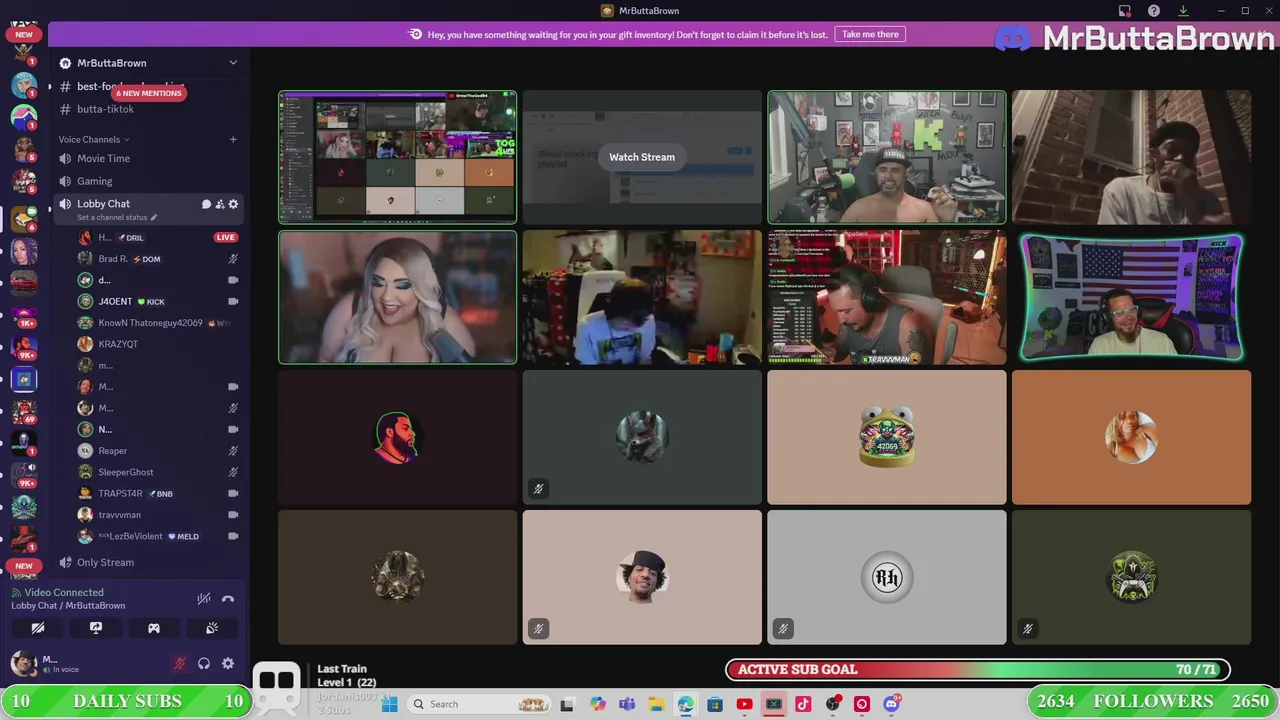
Task: Select SleeperGhost in voice list
Action: coord(125,472)
